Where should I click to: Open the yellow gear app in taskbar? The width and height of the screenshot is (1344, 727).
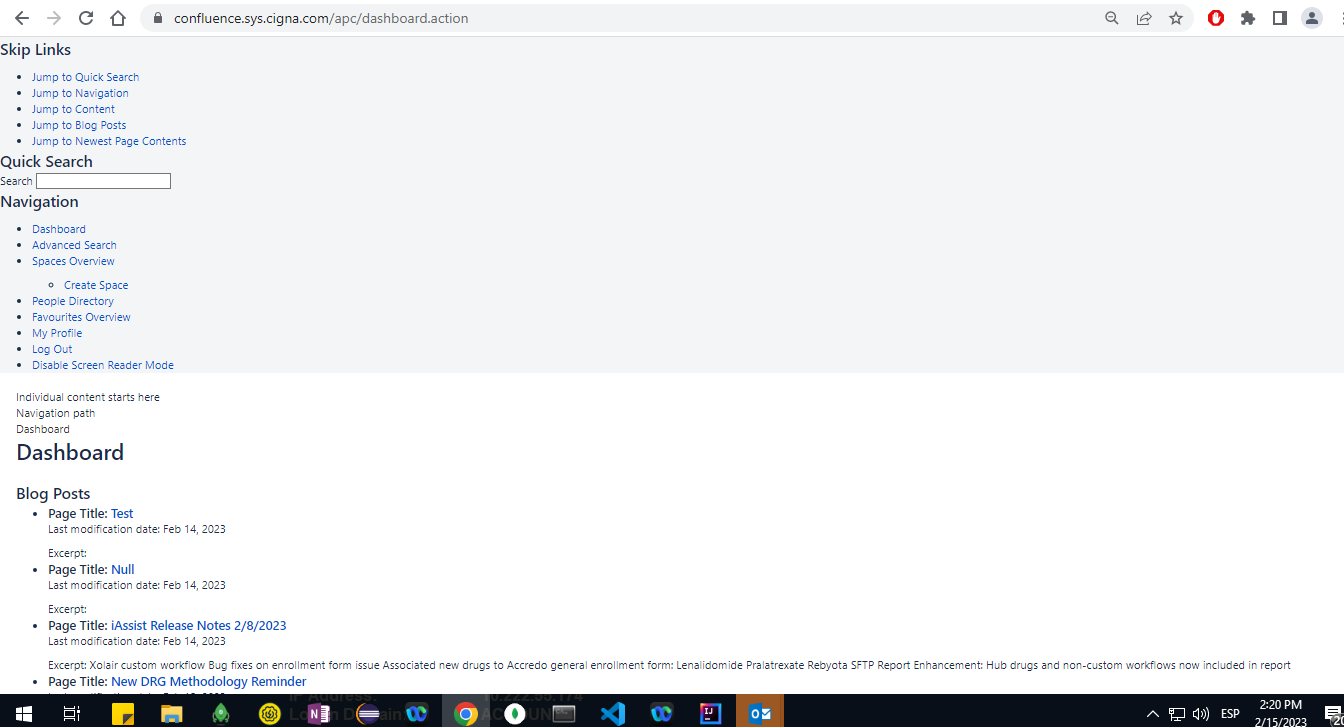pos(270,713)
